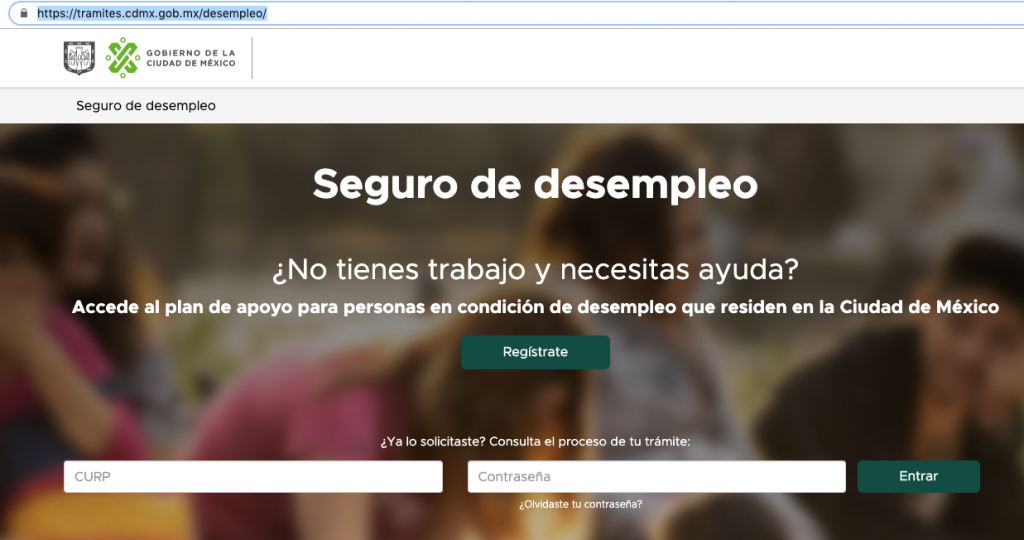Screen dimensions: 1024x540
Task: Click the green CDMX government logo
Action: click(x=123, y=58)
